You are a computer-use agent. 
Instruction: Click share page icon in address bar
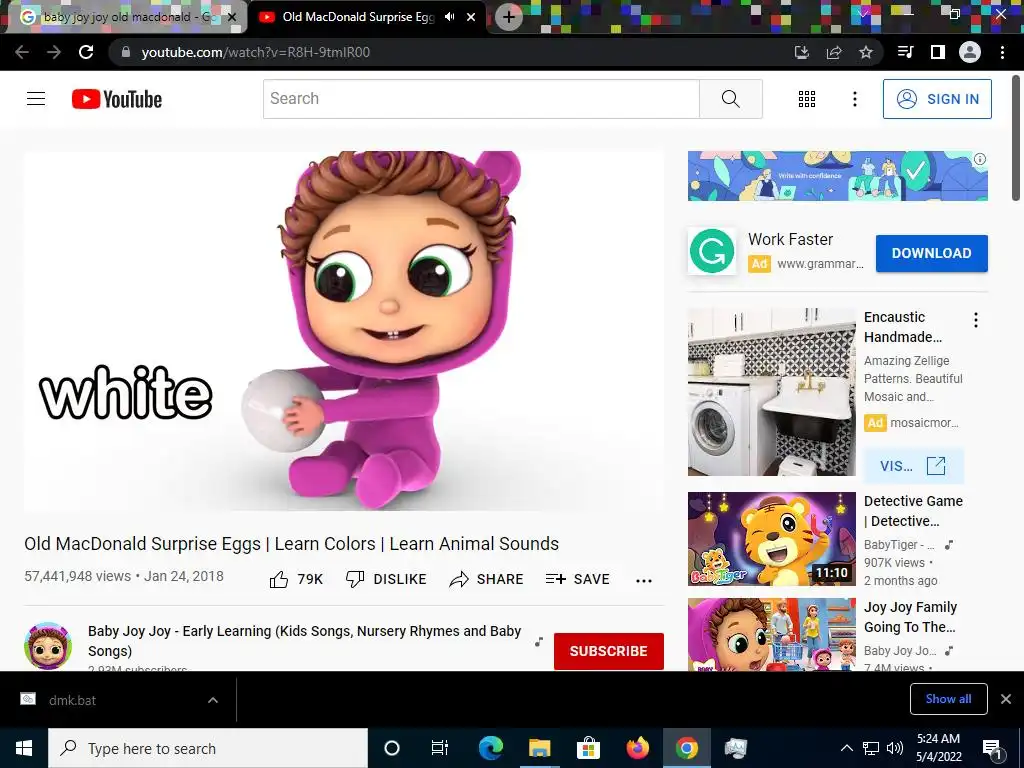pyautogui.click(x=834, y=52)
